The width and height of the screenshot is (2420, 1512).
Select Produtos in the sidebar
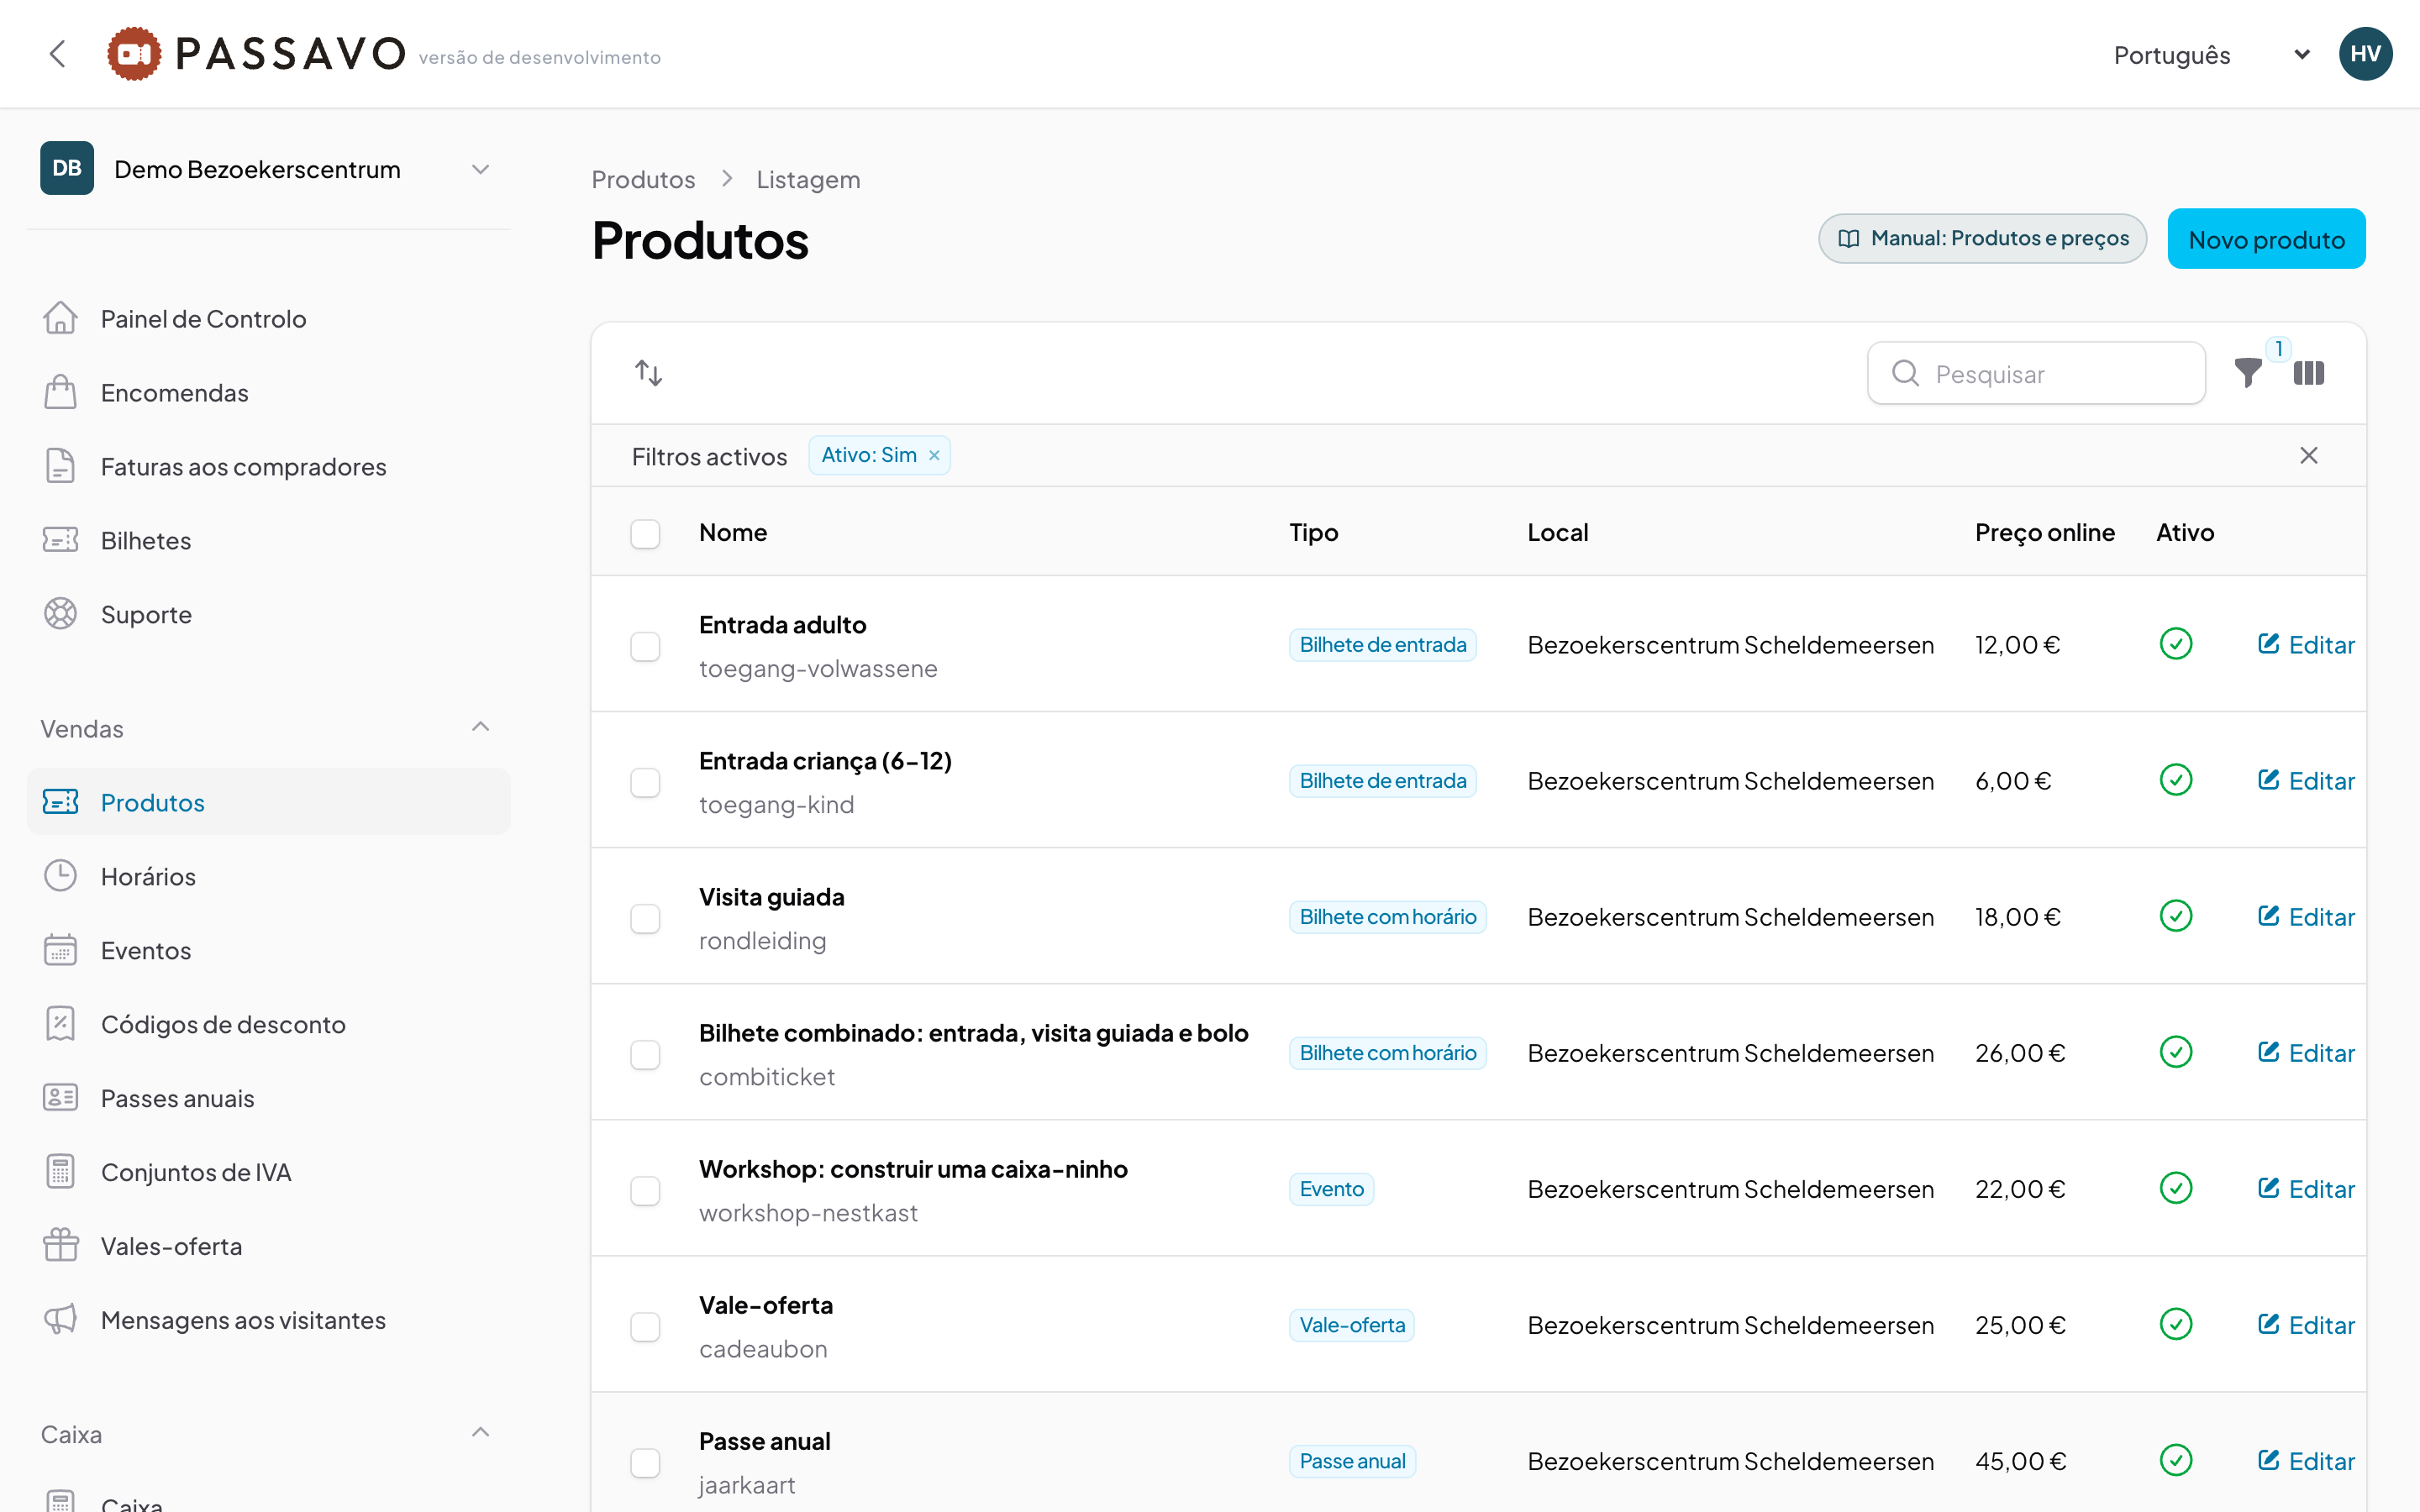pos(268,802)
